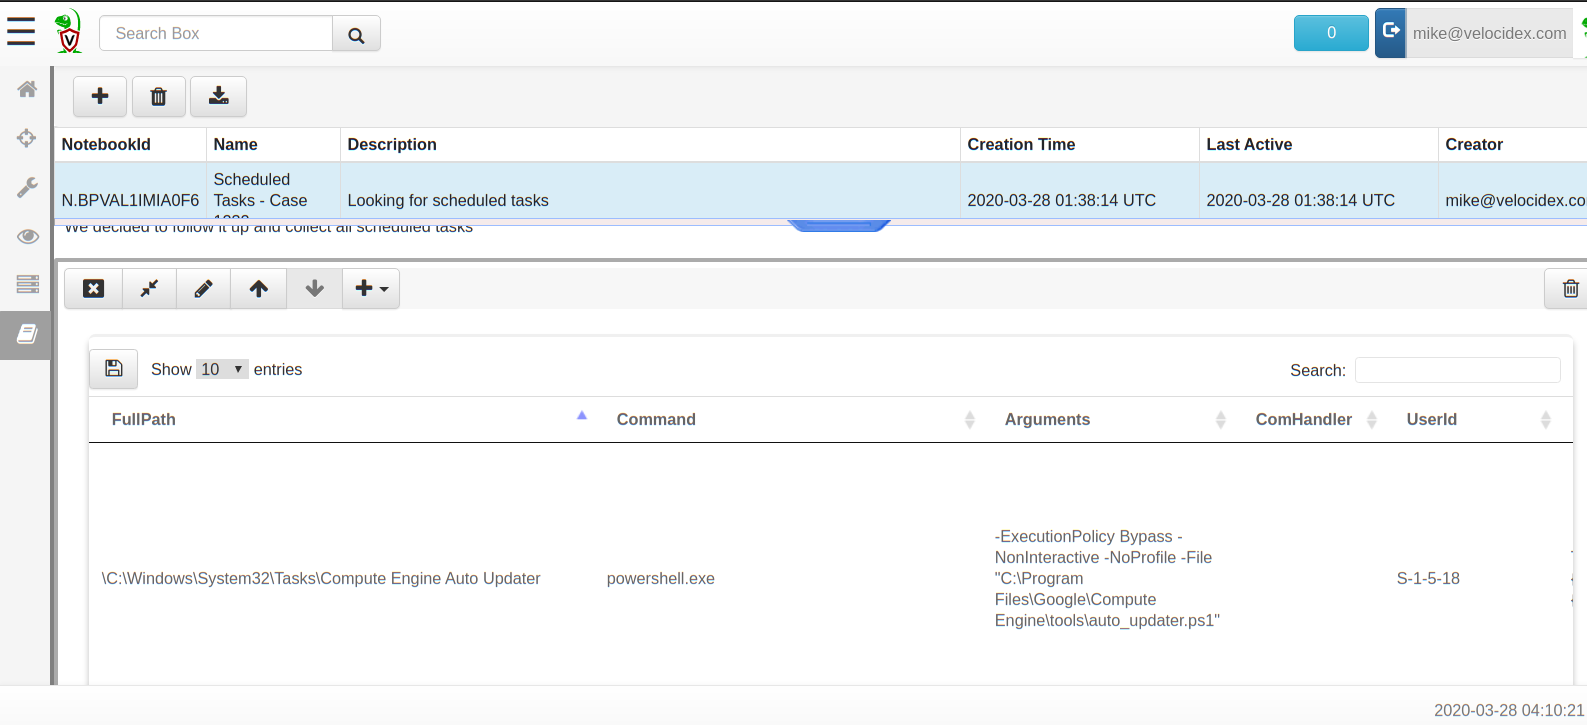1587x725 pixels.
Task: Export notebook using the download icon
Action: (x=218, y=96)
